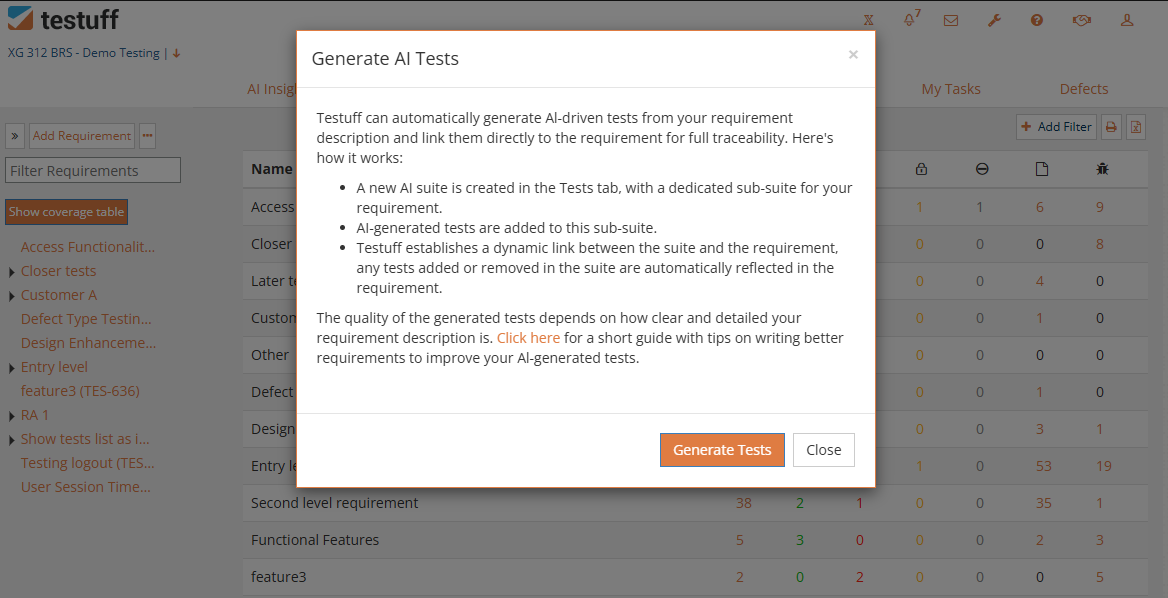Click Show coverage table button

coord(66,211)
